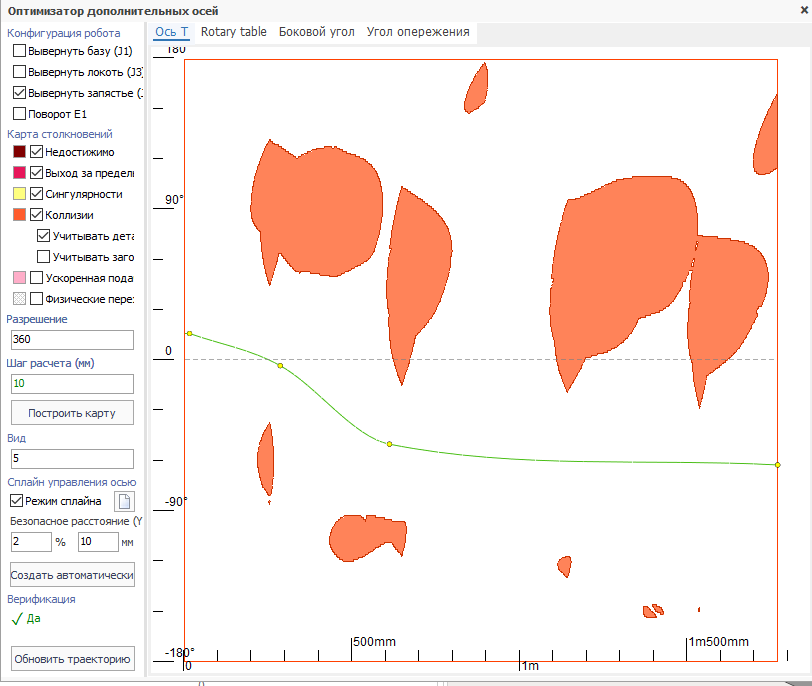
Task: Click the yellow Сингулярности color swatch
Action: (19, 194)
